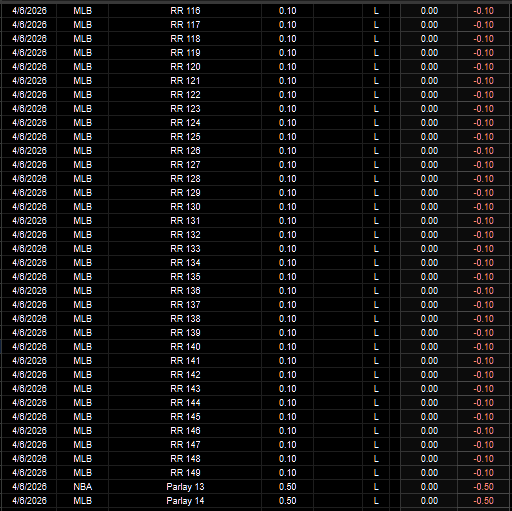Screen dimensions: 512x511
Task: Click the RR 135 entry
Action: [185, 277]
